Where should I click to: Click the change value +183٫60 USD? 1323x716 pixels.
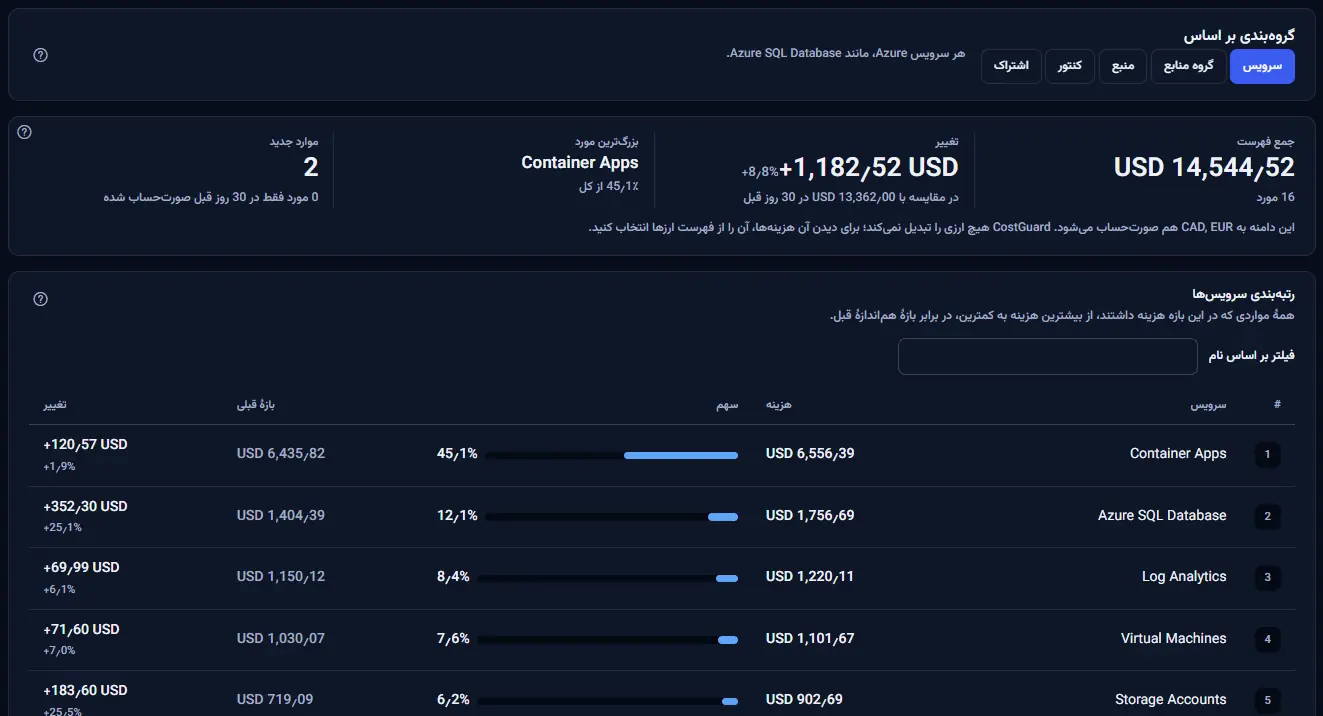85,690
